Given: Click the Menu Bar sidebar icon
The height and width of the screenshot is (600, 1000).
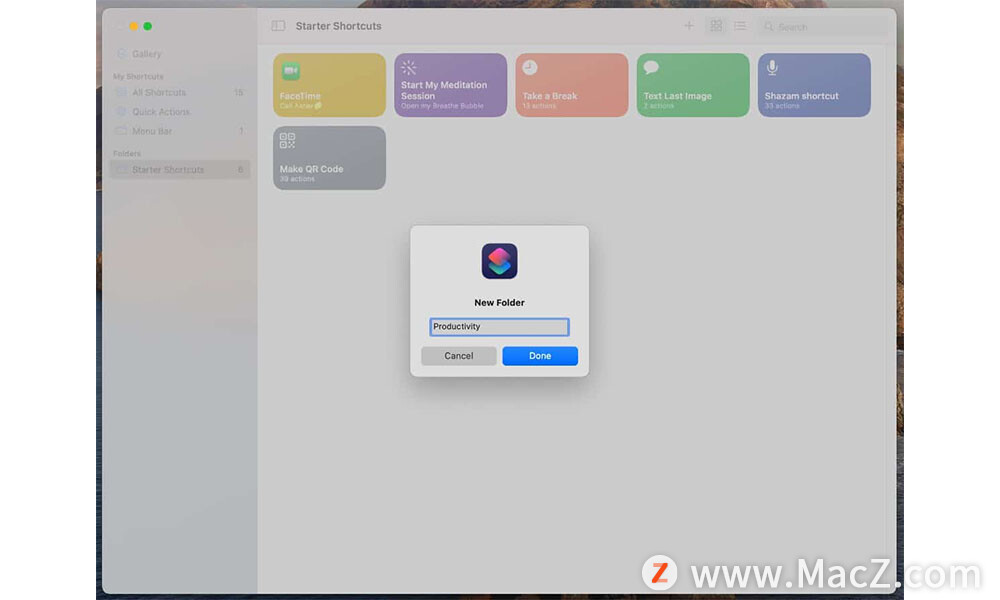Looking at the screenshot, I should tap(121, 131).
